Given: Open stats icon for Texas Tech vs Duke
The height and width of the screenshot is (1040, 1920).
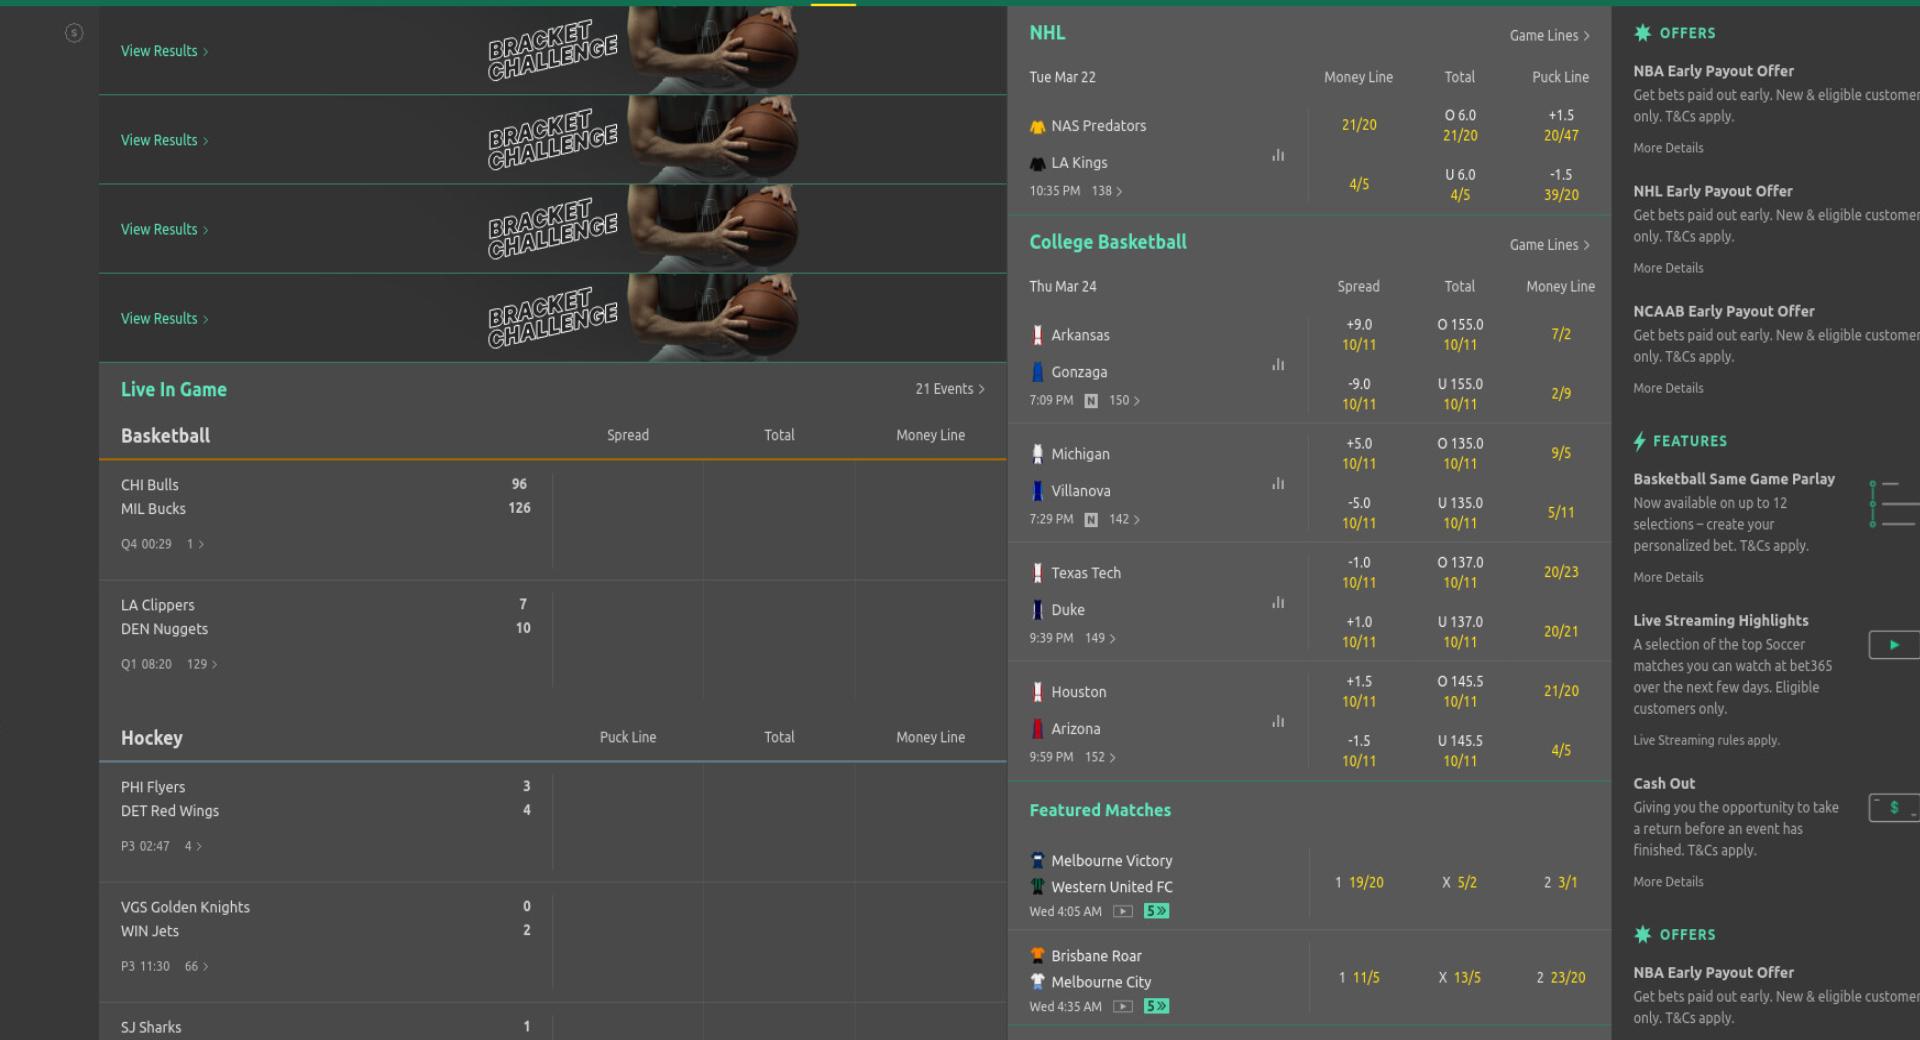Looking at the screenshot, I should coord(1278,602).
